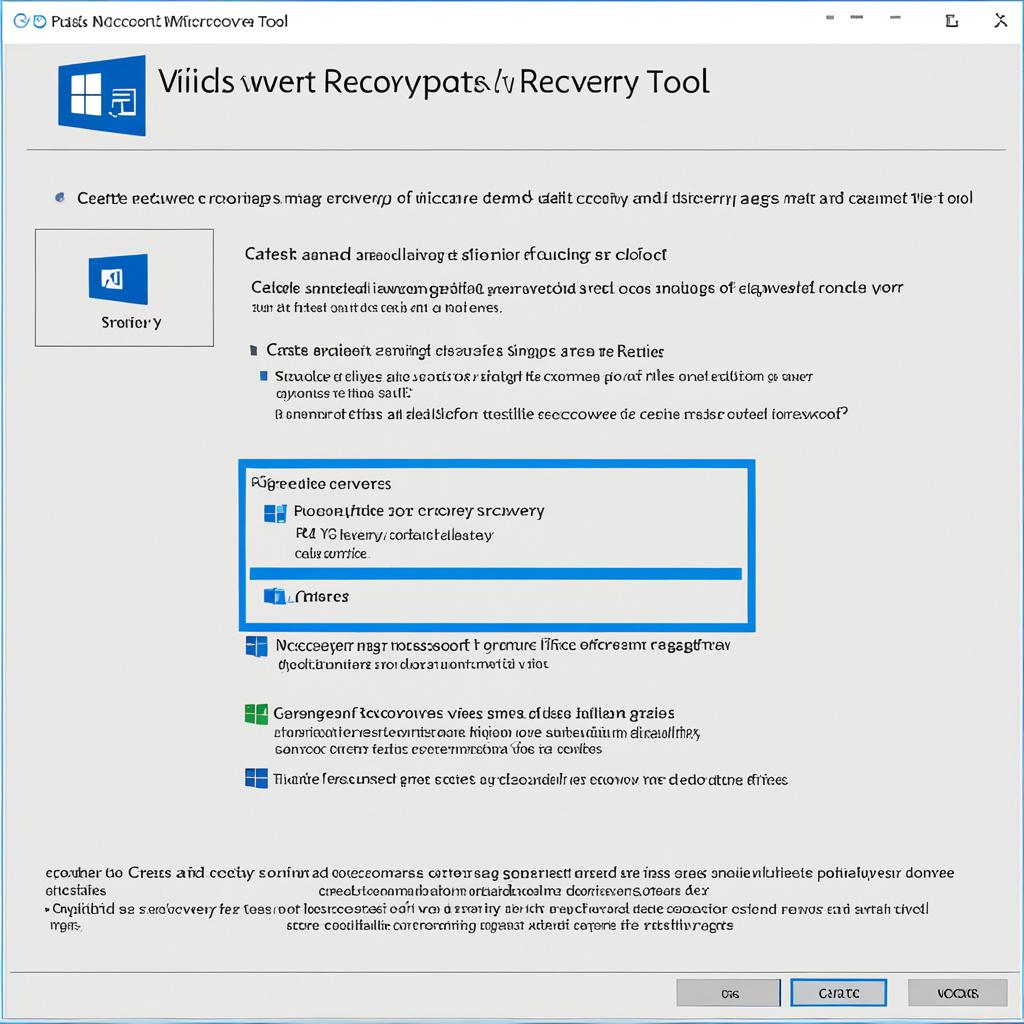Click the dark bullet marker beside "Carste sracieort" line
Viewport: 1024px width, 1024px height.
pos(253,351)
